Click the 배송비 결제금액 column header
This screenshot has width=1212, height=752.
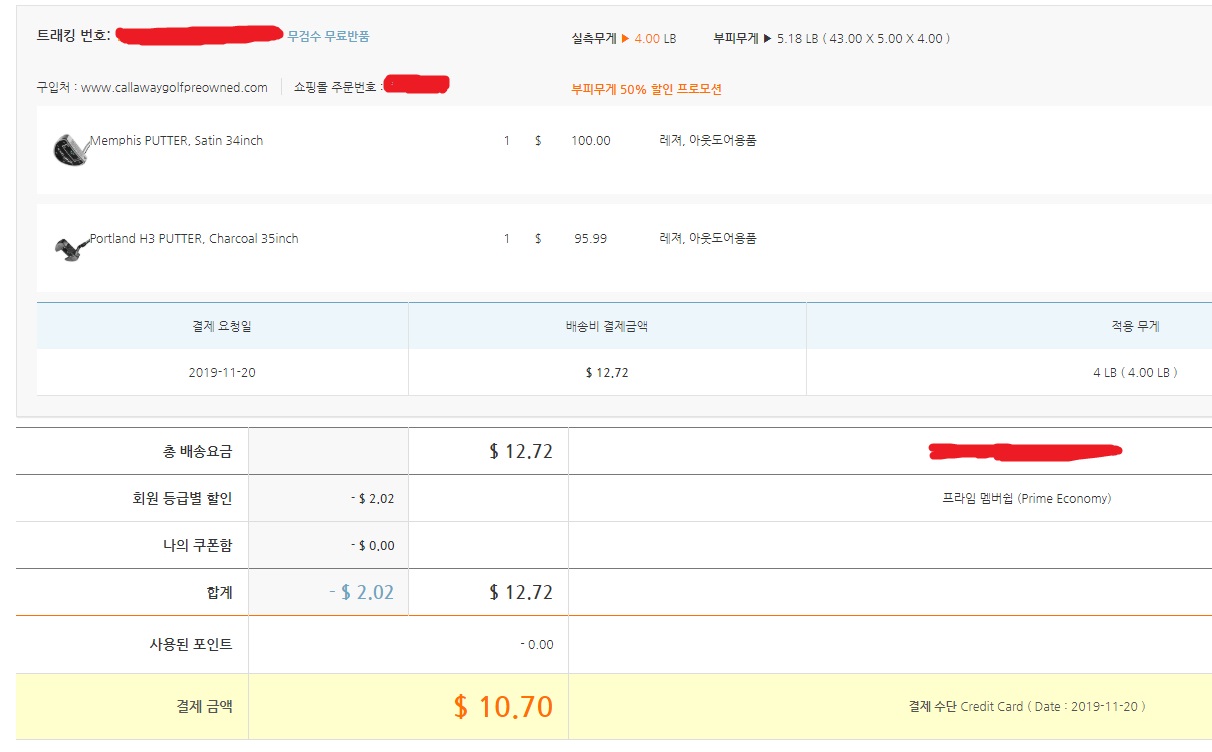[606, 326]
